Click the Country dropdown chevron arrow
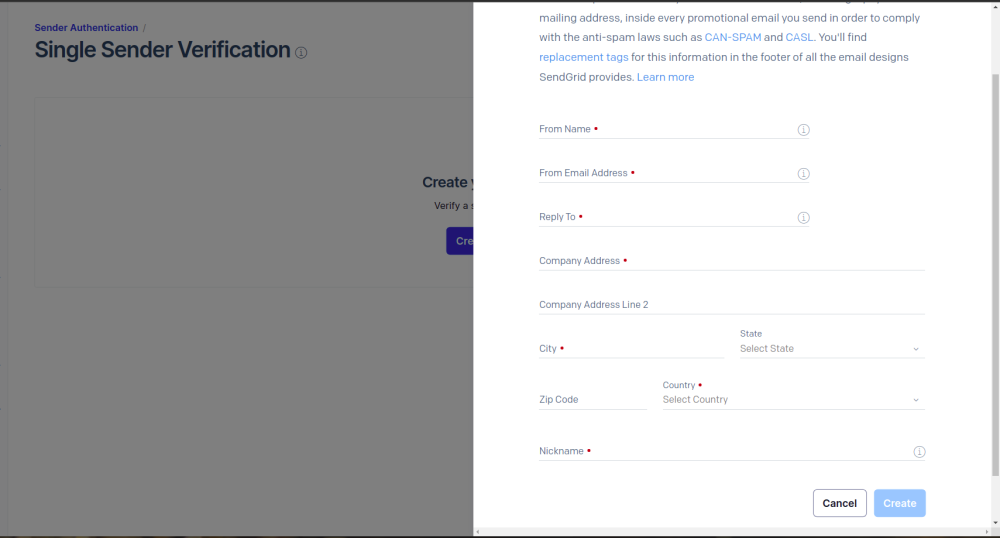The image size is (1000, 538). tap(915, 400)
